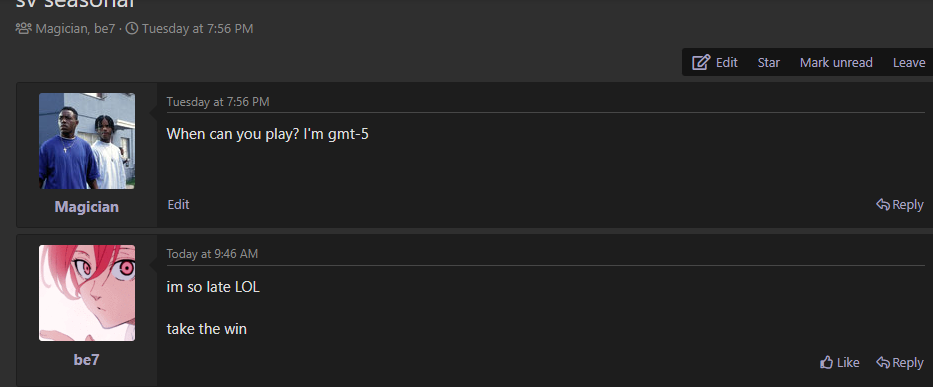Open be7's pink-haired avatar
Viewport: 933px width, 387px height.
[87, 293]
